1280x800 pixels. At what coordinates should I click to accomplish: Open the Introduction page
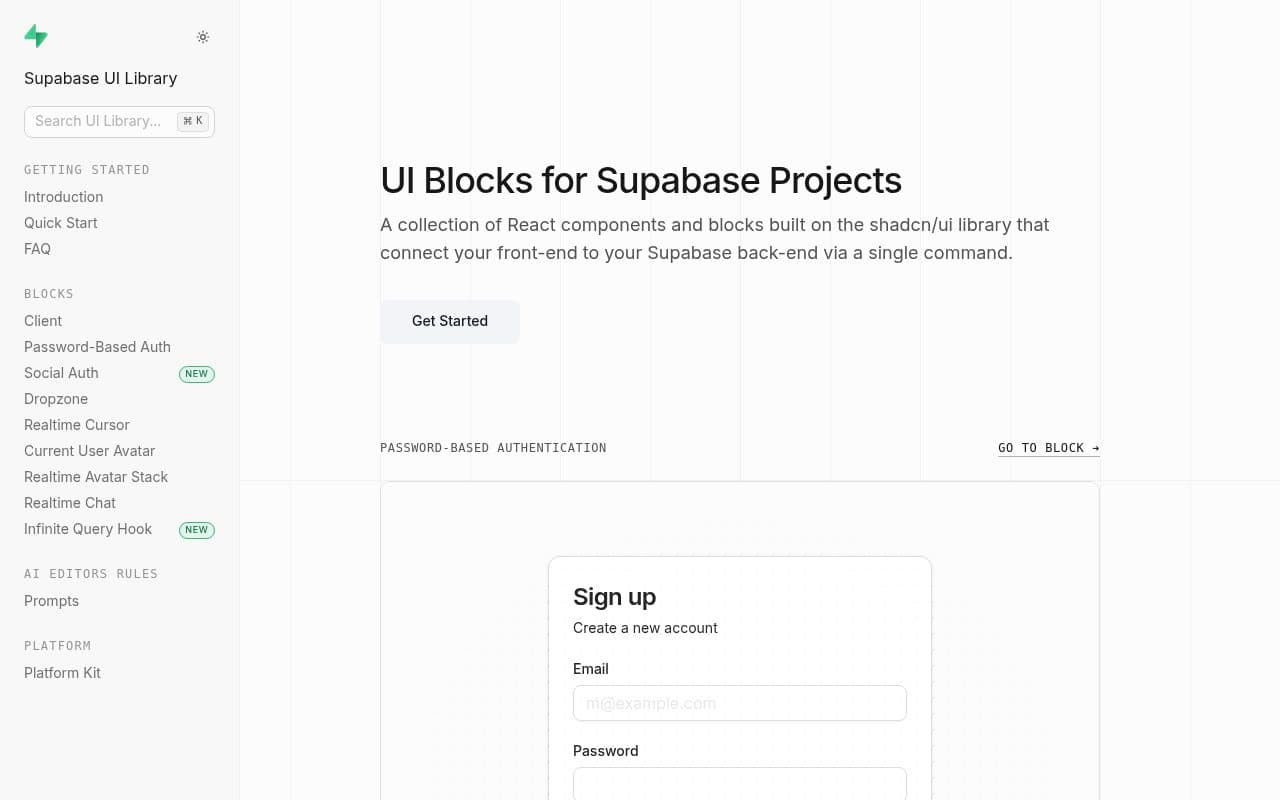(x=63, y=197)
